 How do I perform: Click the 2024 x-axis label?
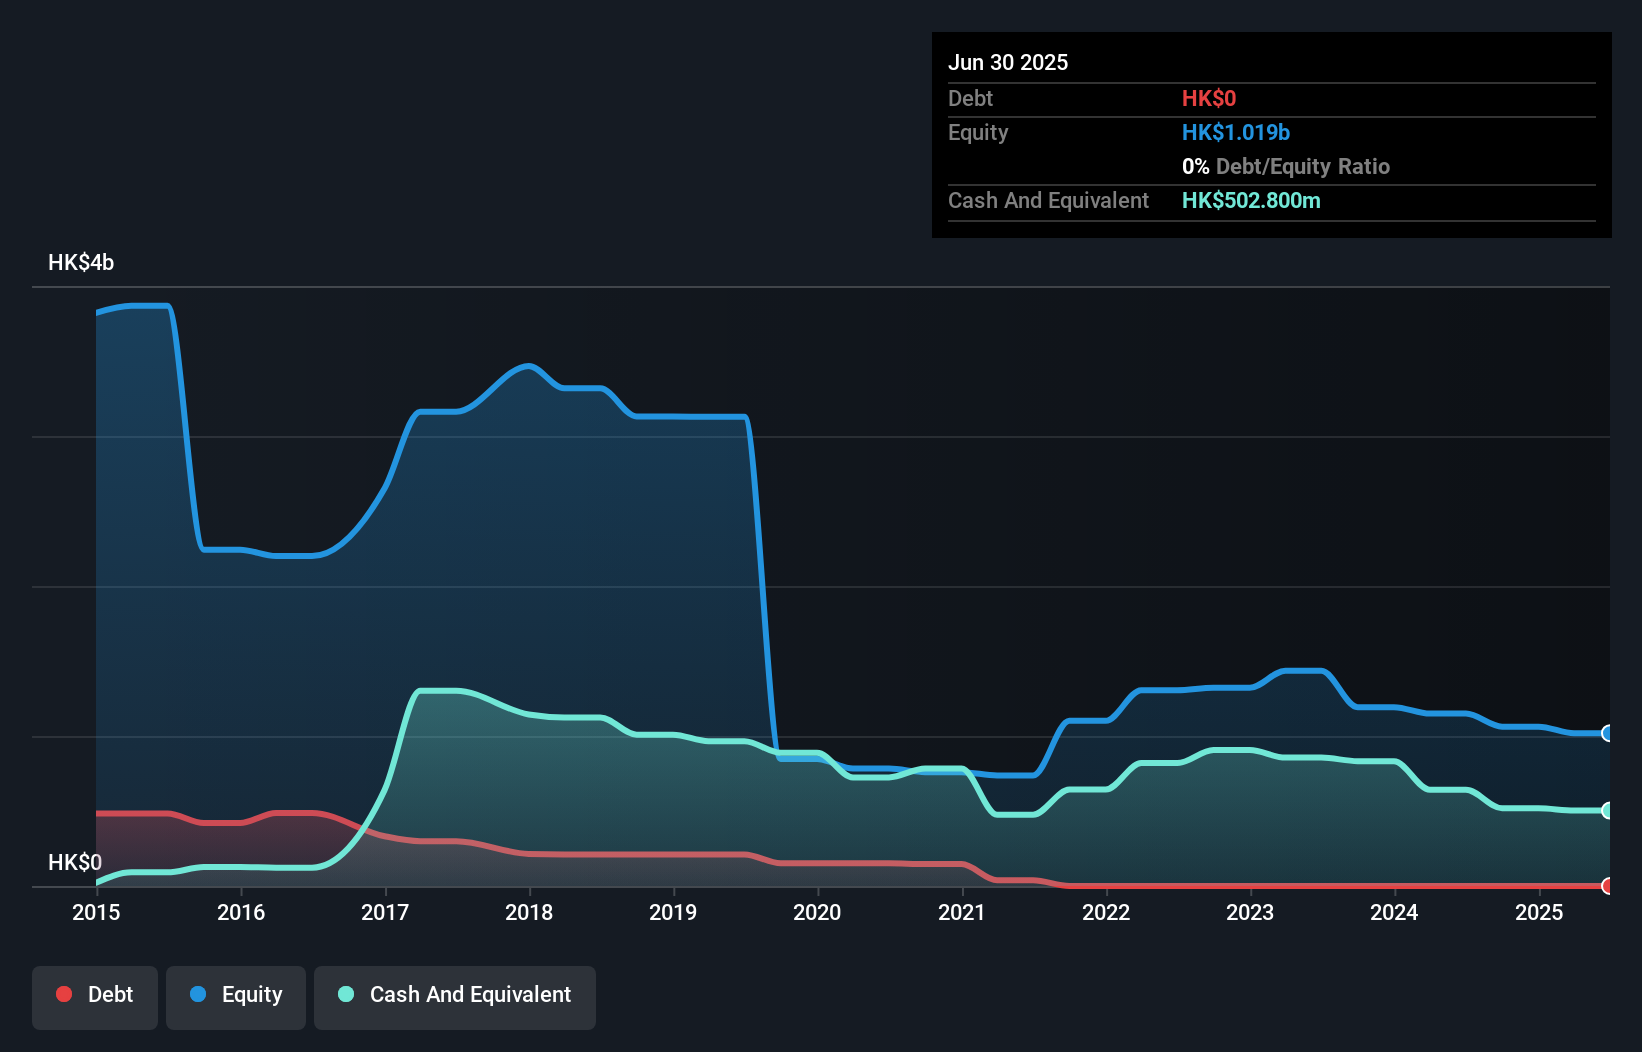click(x=1394, y=912)
